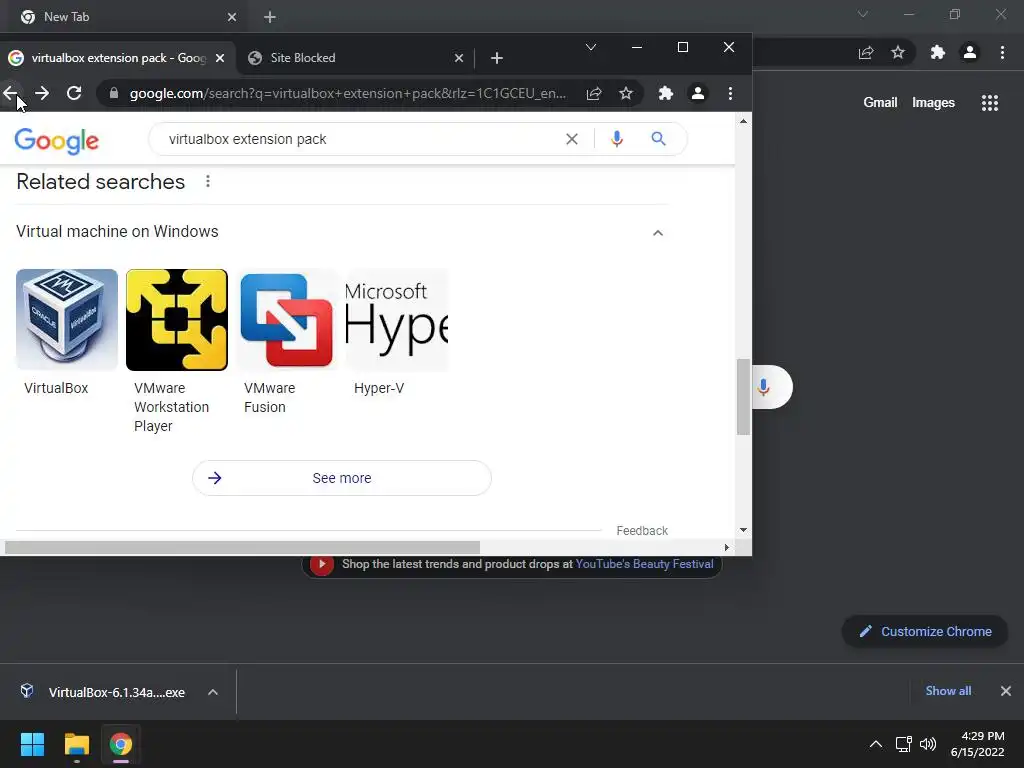Open Chrome menu dots in front window
The image size is (1024, 768).
click(730, 93)
